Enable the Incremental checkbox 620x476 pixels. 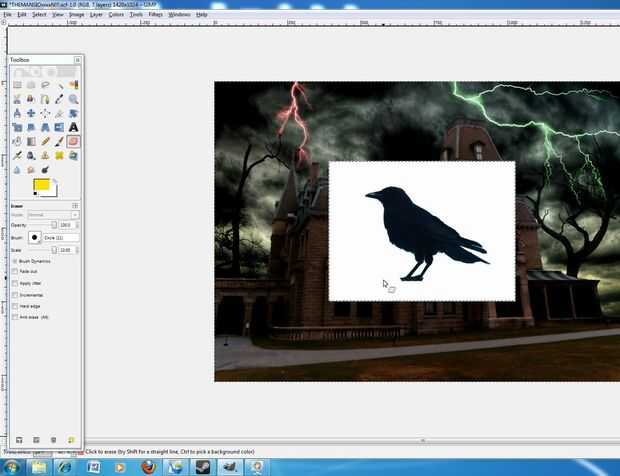click(15, 295)
